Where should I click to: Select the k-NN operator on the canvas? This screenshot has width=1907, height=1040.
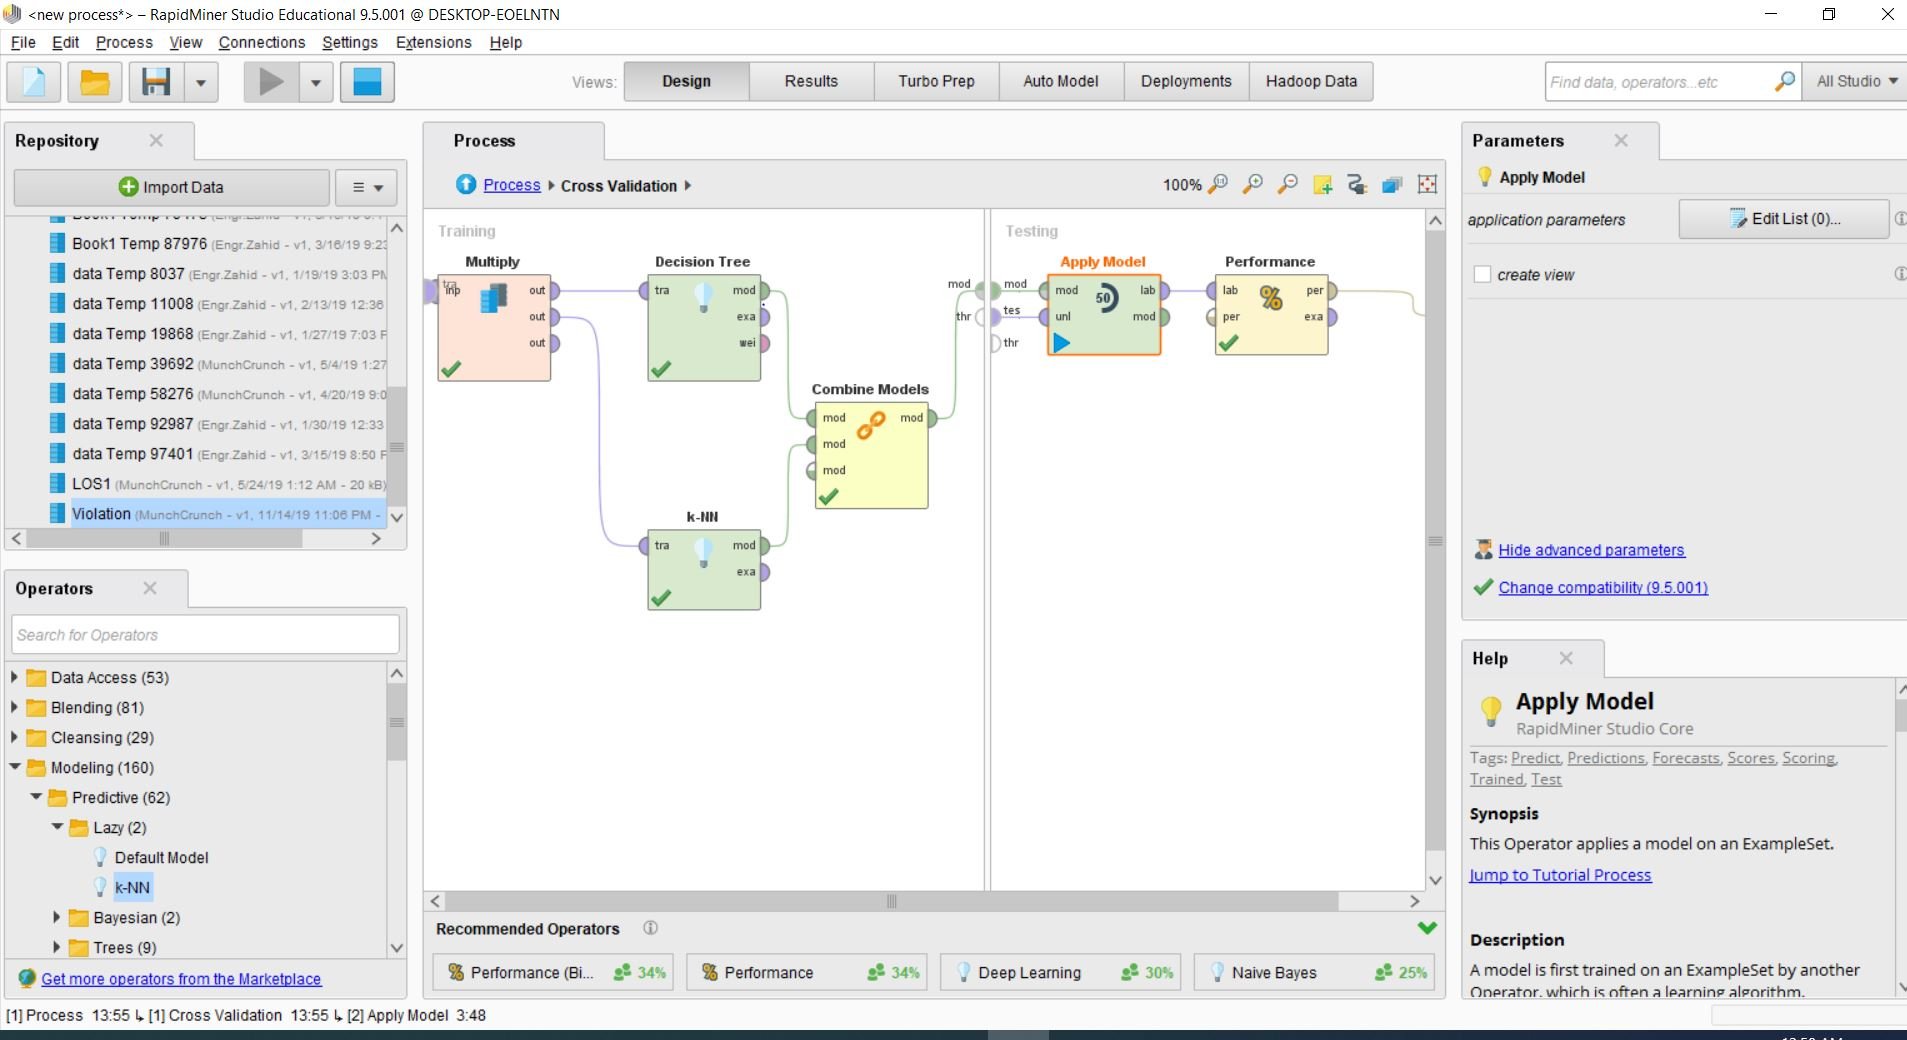704,569
